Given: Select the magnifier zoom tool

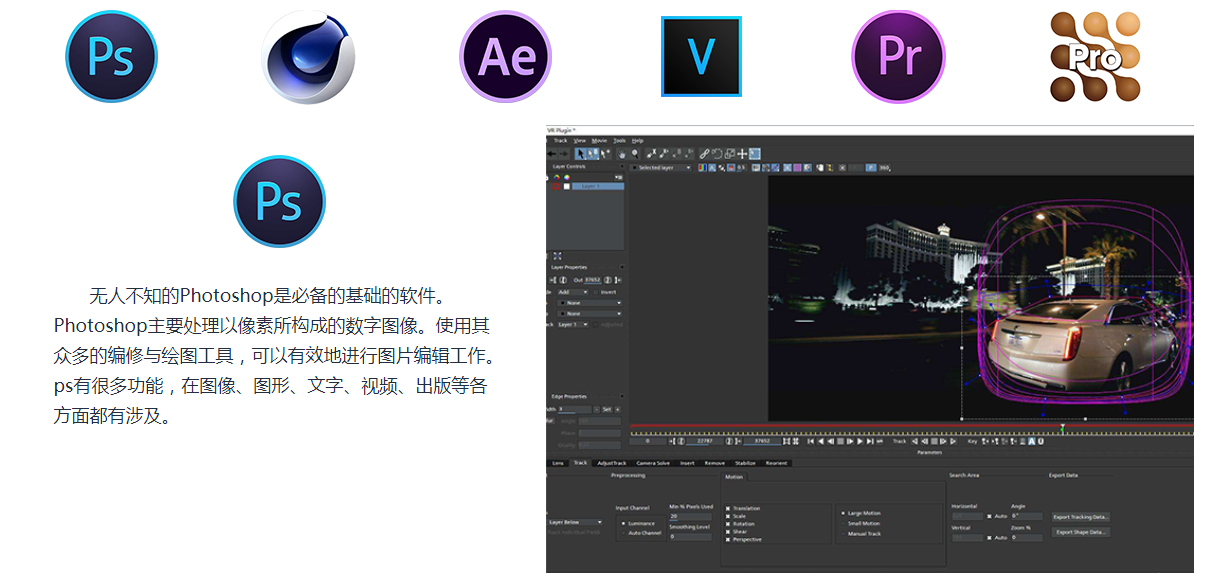Looking at the screenshot, I should (x=635, y=154).
